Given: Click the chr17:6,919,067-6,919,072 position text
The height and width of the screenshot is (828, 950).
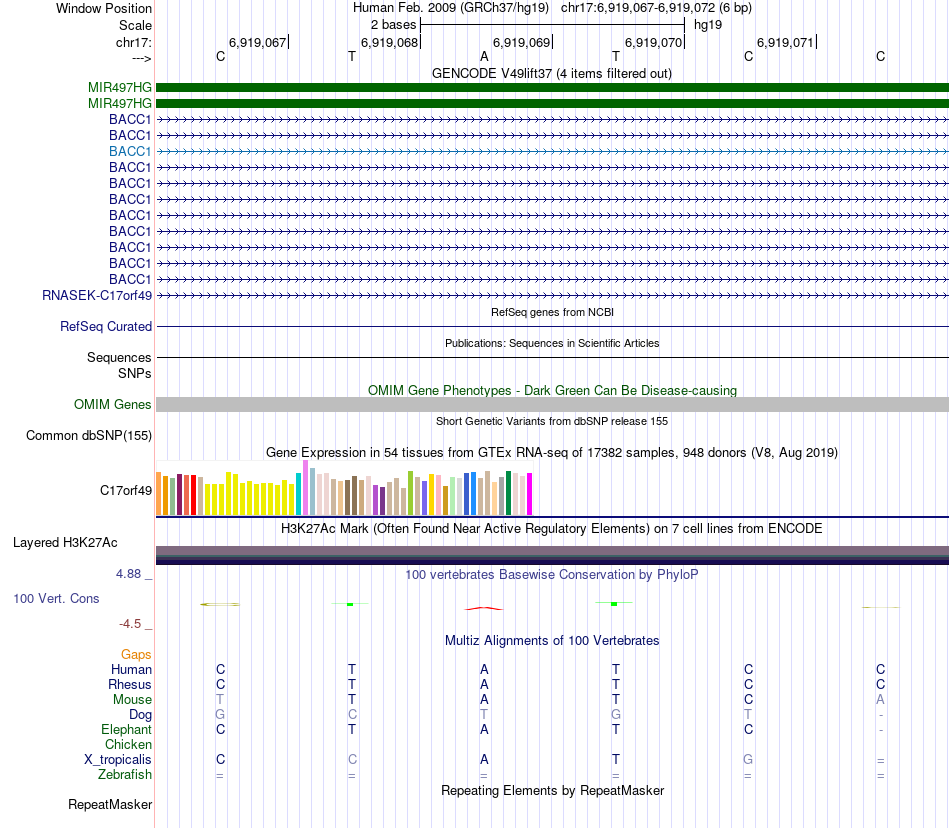Looking at the screenshot, I should 656,8.
